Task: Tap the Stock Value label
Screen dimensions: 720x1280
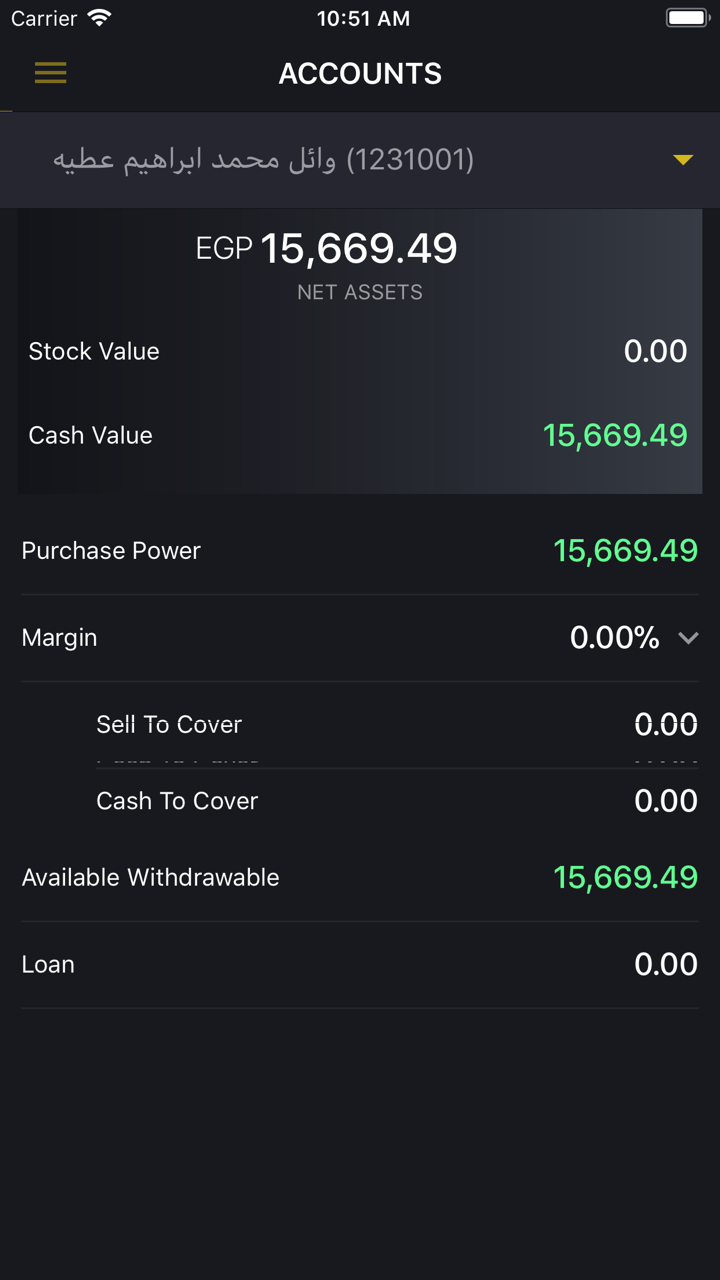Action: click(x=94, y=352)
